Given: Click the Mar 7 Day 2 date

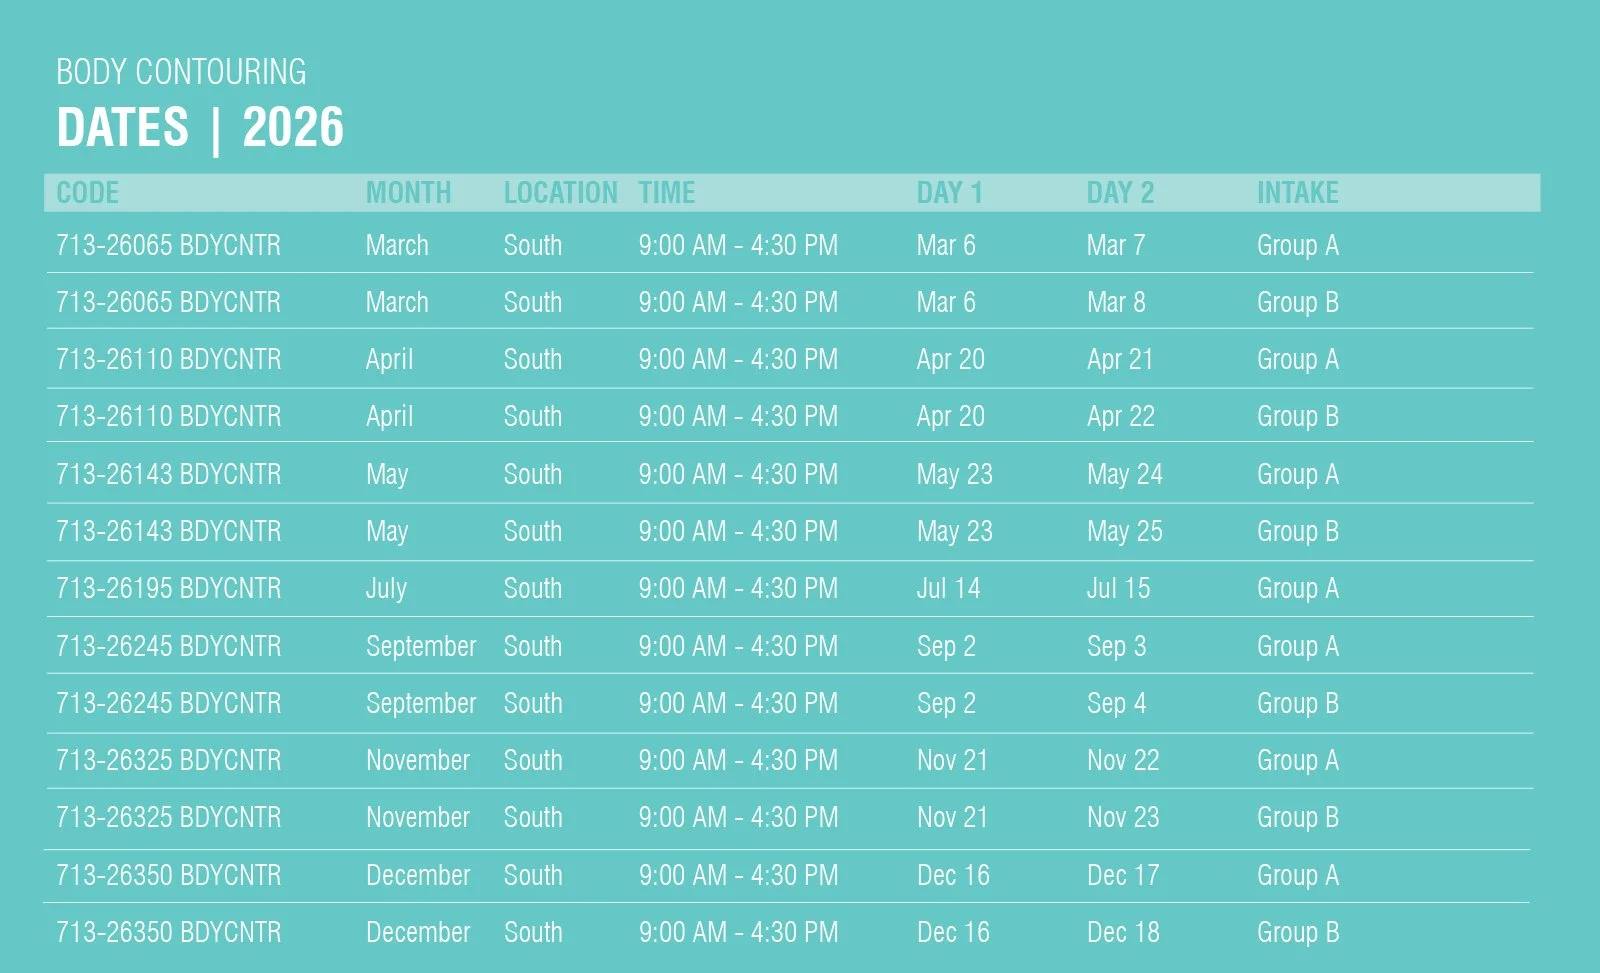Looking at the screenshot, I should 1115,245.
